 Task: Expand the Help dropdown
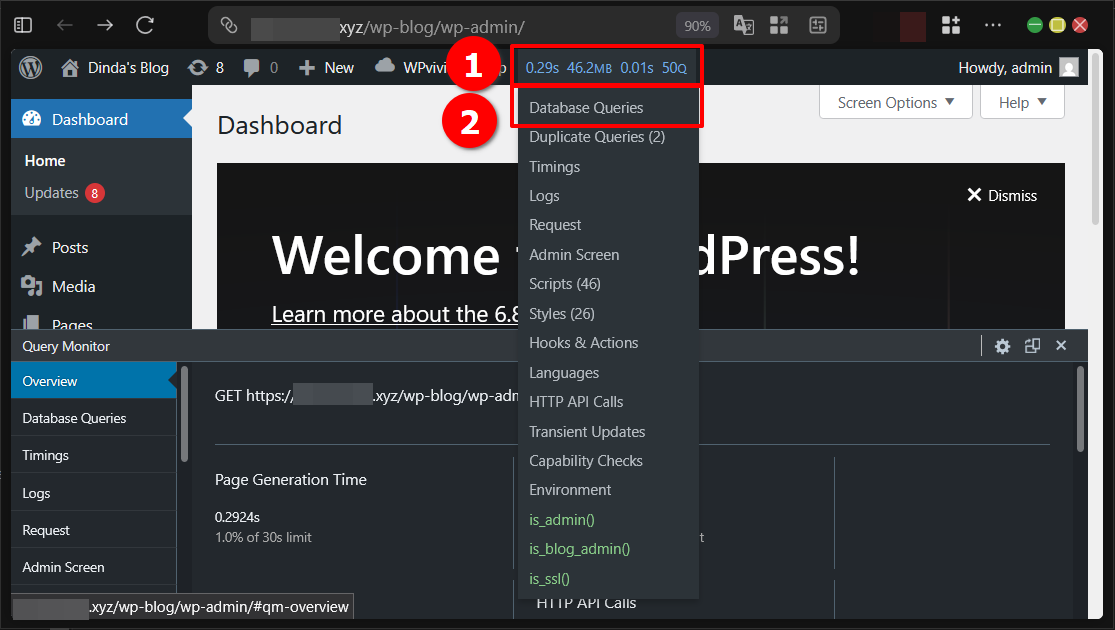[x=1020, y=102]
